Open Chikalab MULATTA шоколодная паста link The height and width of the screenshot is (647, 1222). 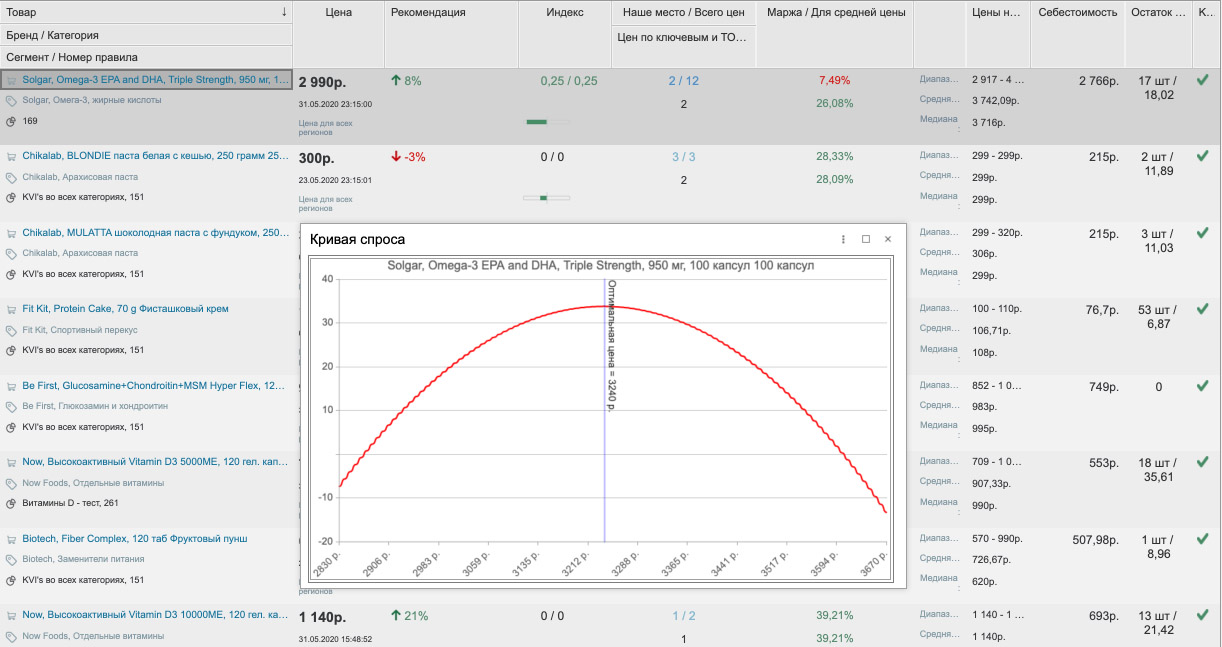click(156, 233)
